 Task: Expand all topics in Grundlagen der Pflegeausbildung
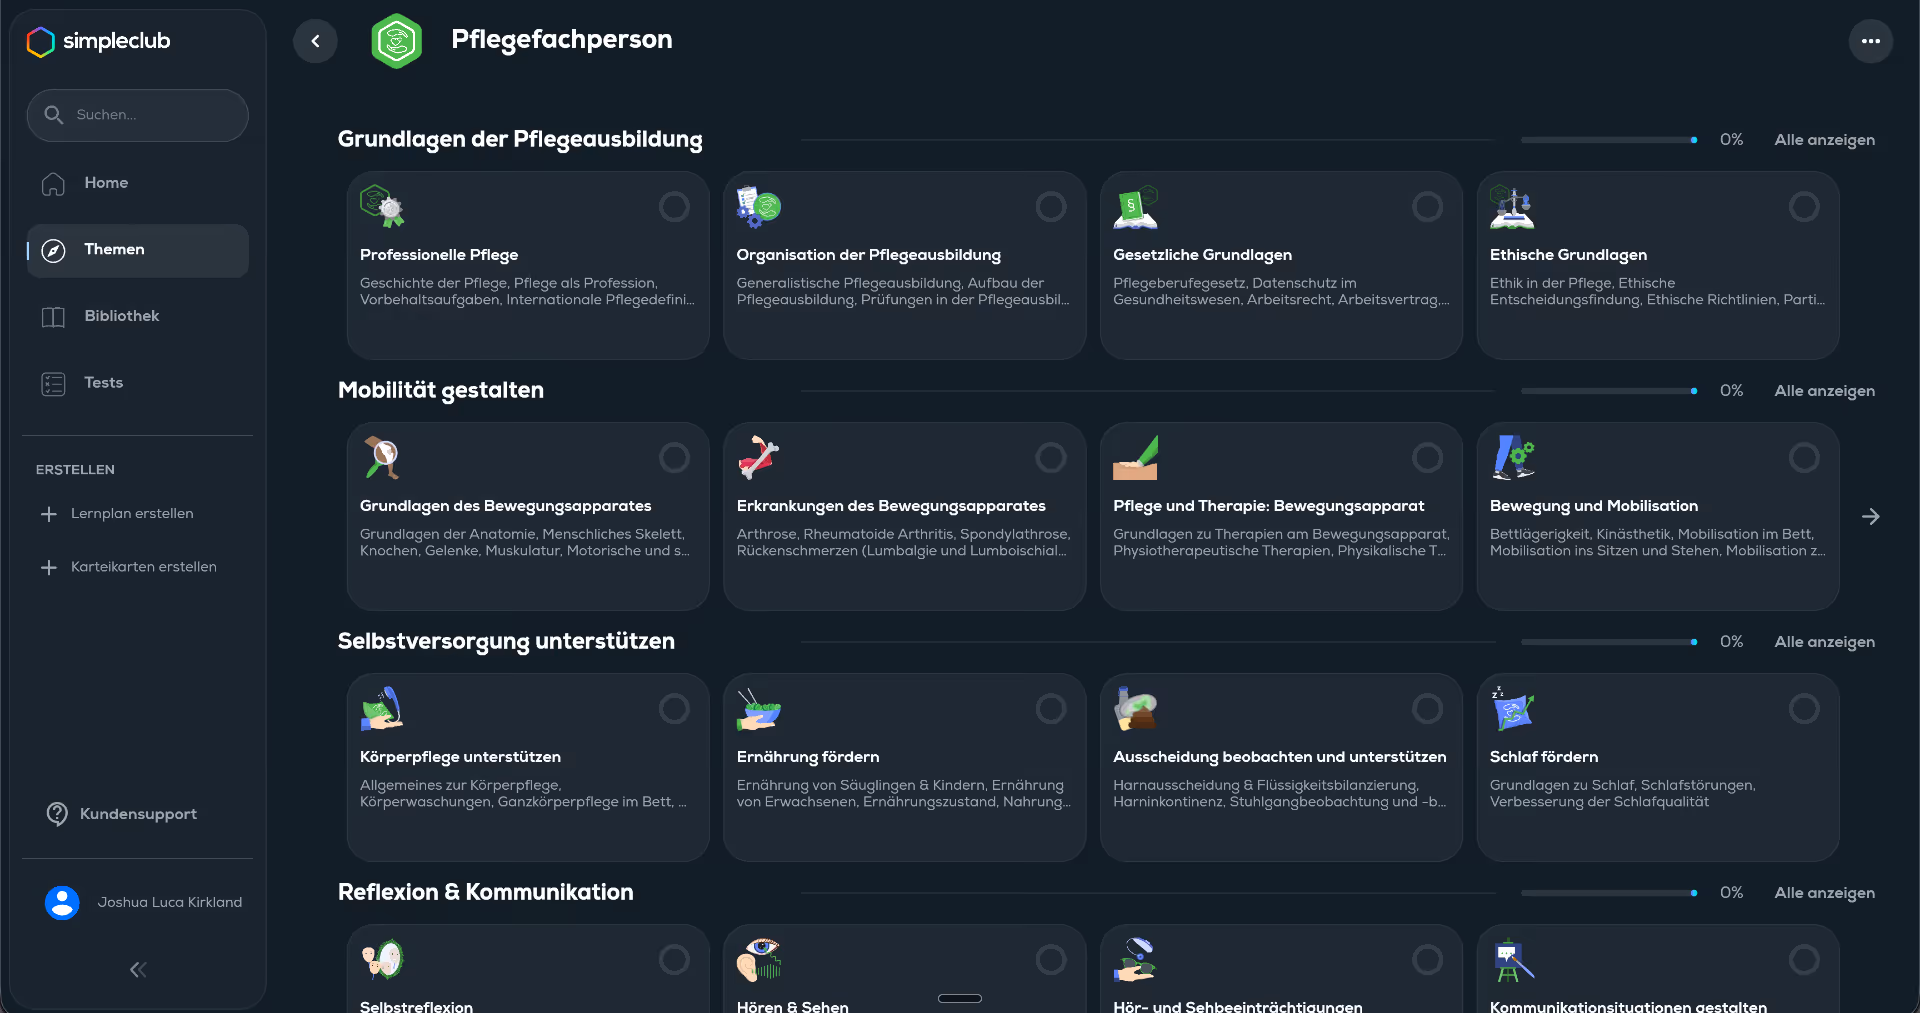[1824, 140]
